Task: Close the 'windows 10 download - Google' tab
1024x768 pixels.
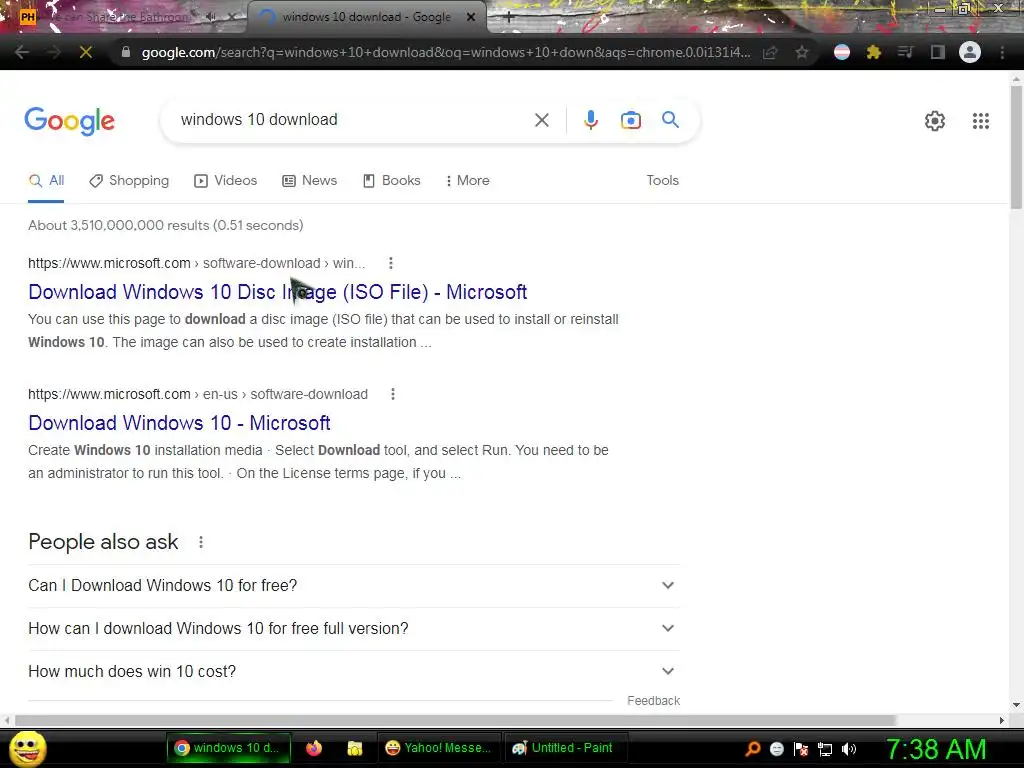Action: click(x=471, y=18)
